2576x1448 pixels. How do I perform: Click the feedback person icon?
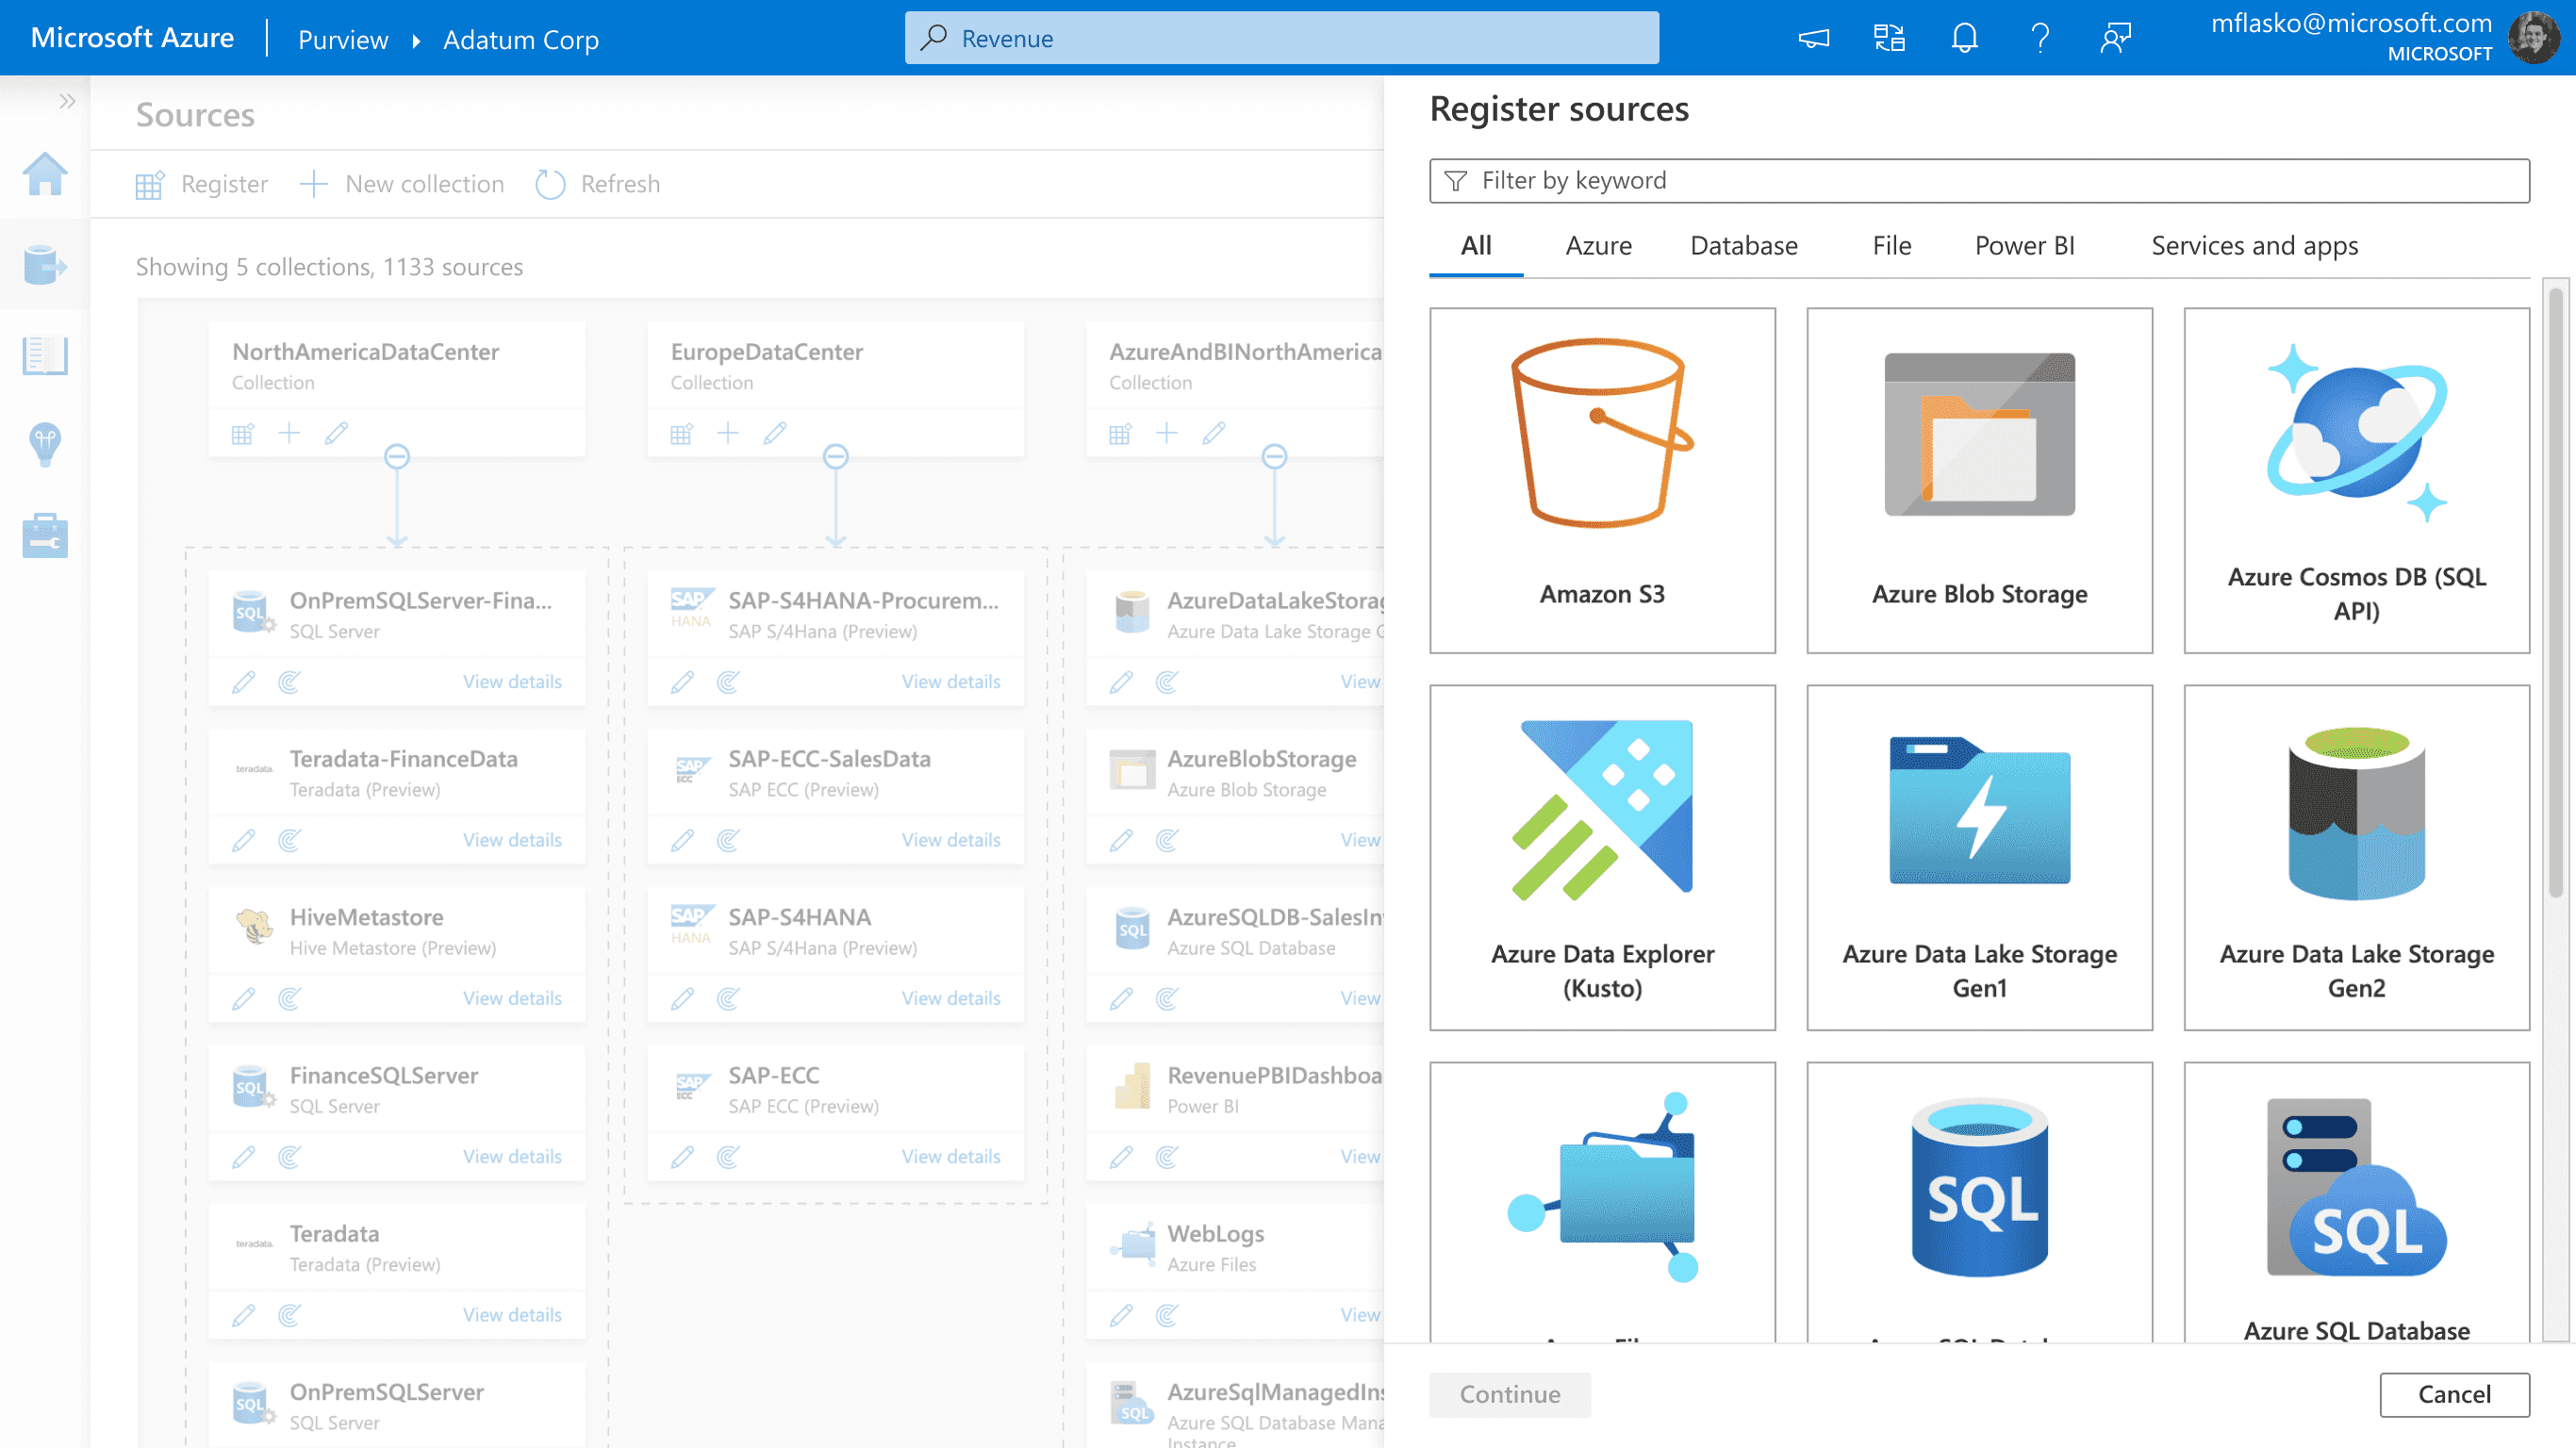pyautogui.click(x=2116, y=38)
